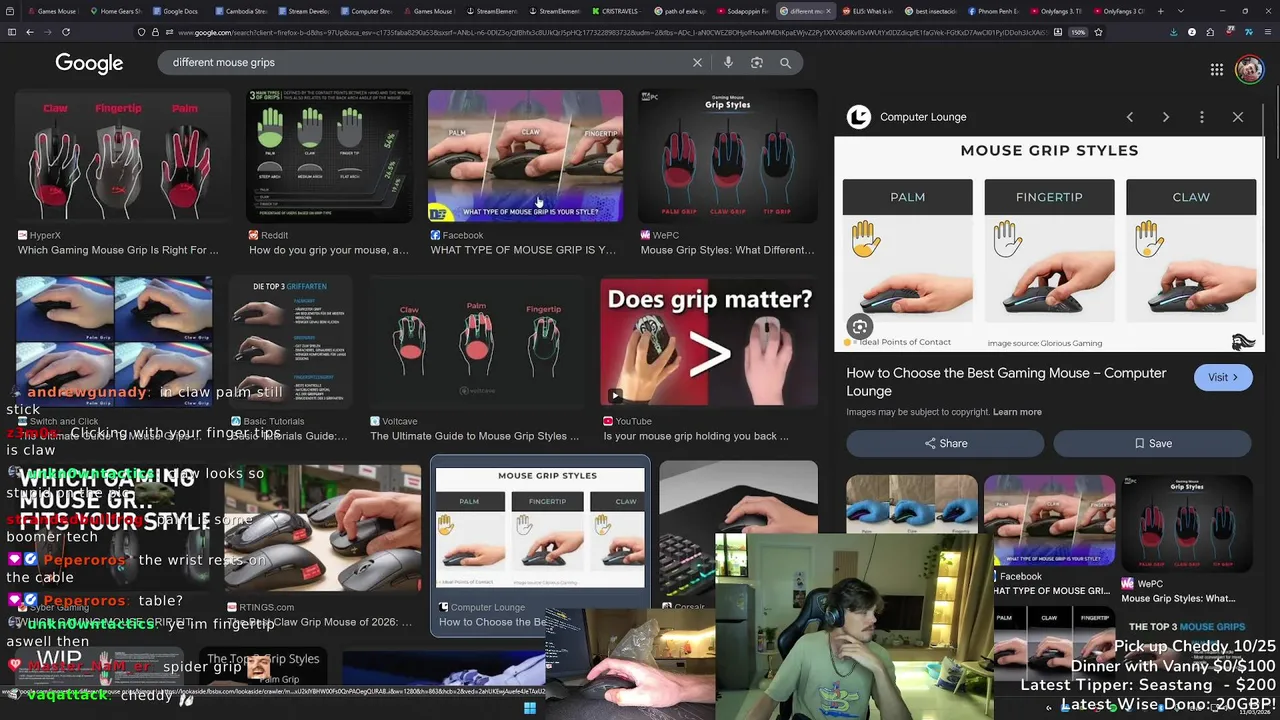
Task: Open the Learn more copyright link
Action: [x=1017, y=412]
